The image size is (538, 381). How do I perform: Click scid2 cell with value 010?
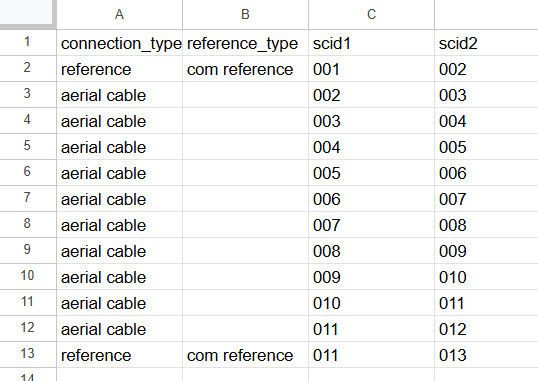pos(486,277)
